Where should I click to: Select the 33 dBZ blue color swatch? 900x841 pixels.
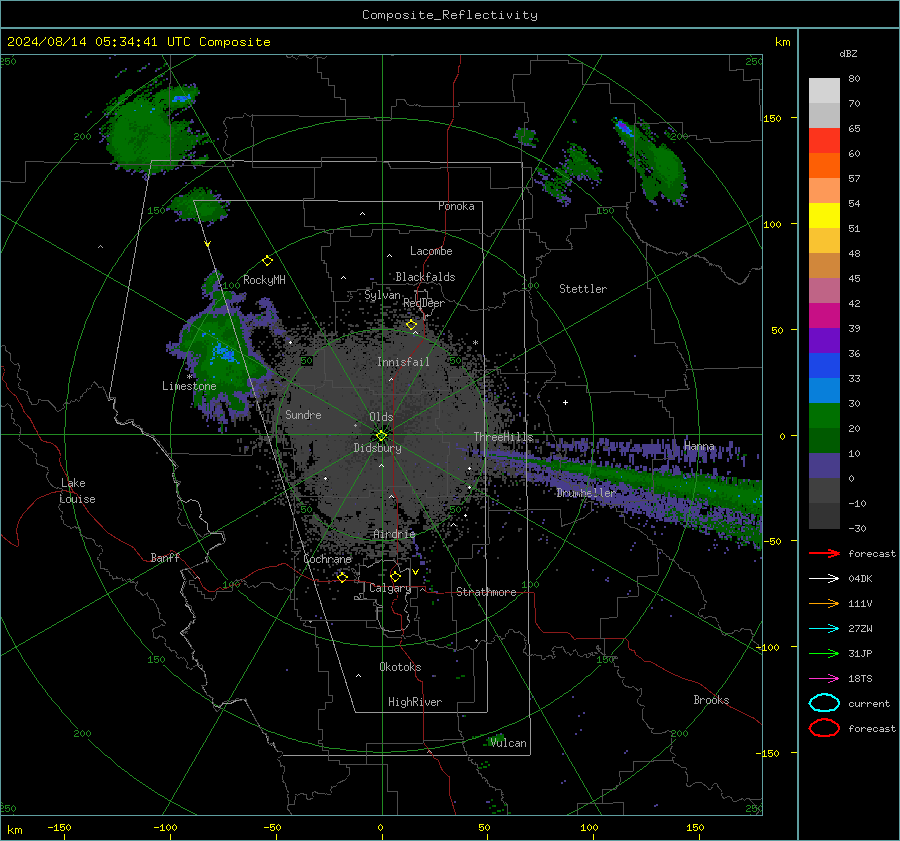[x=824, y=366]
